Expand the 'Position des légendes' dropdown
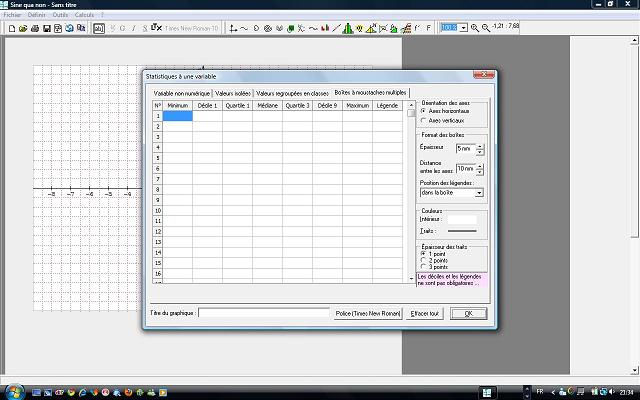640x400 pixels. point(479,192)
